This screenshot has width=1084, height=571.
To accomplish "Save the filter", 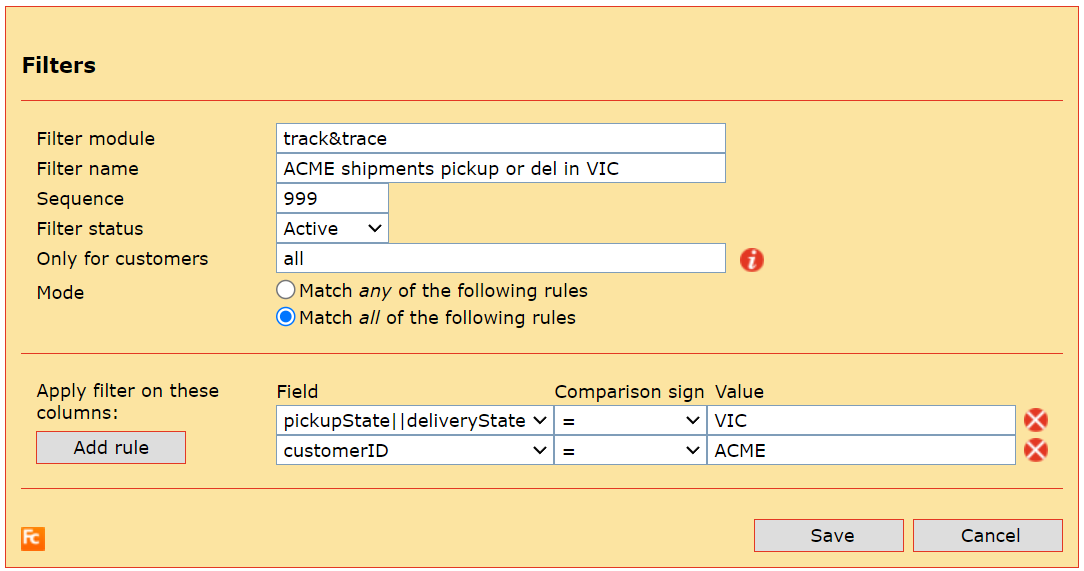I will 828,536.
